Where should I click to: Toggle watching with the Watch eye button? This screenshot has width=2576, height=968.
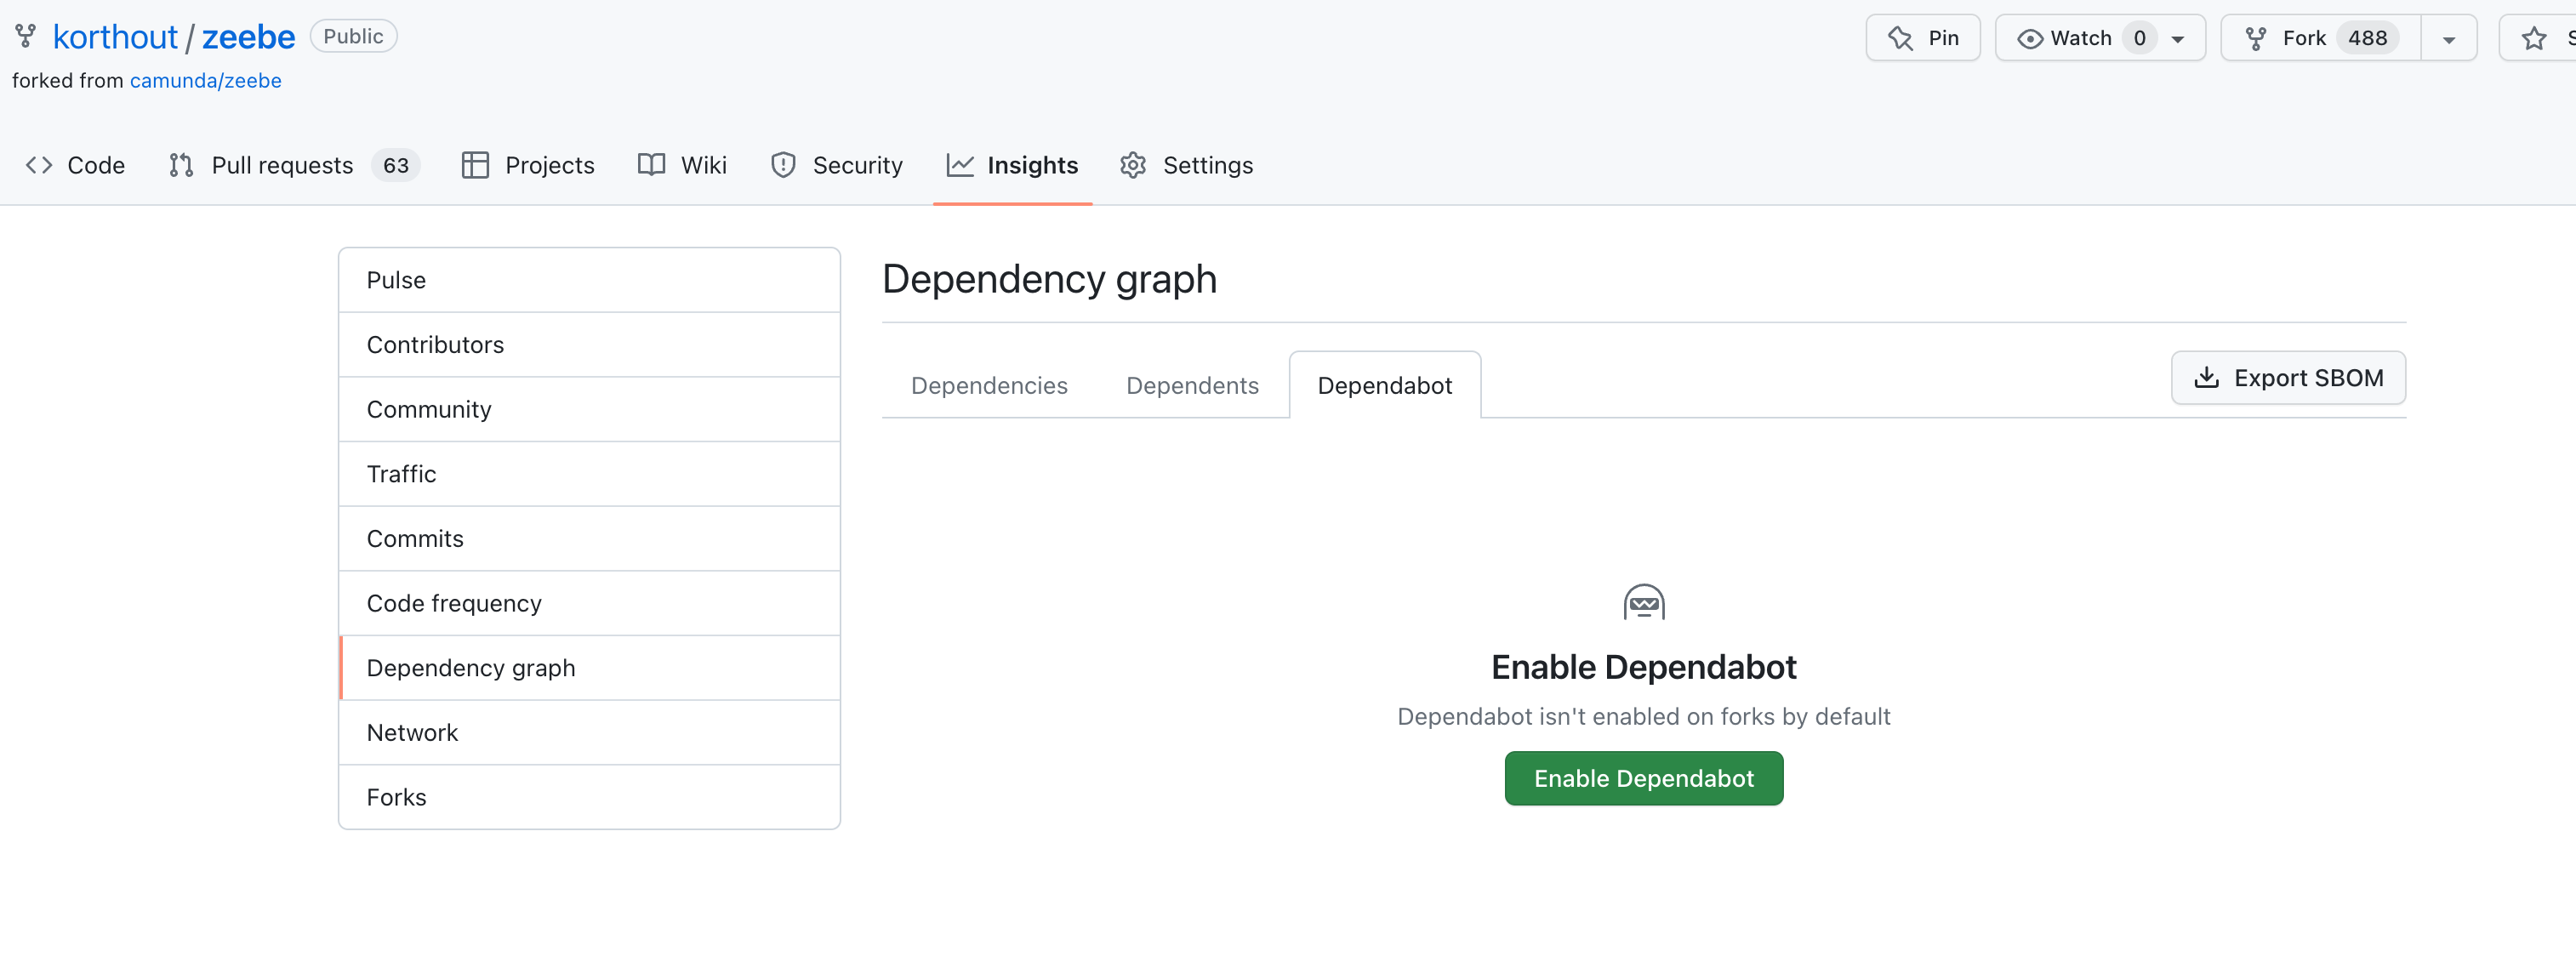(2075, 37)
